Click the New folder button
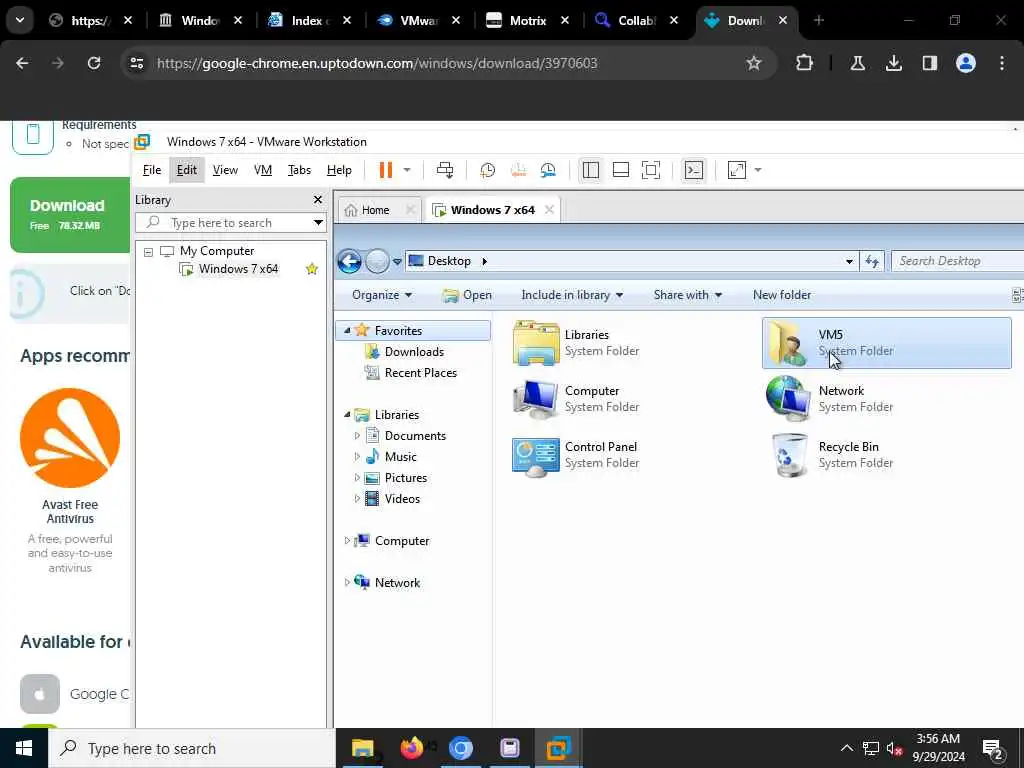1024x768 pixels. (782, 295)
